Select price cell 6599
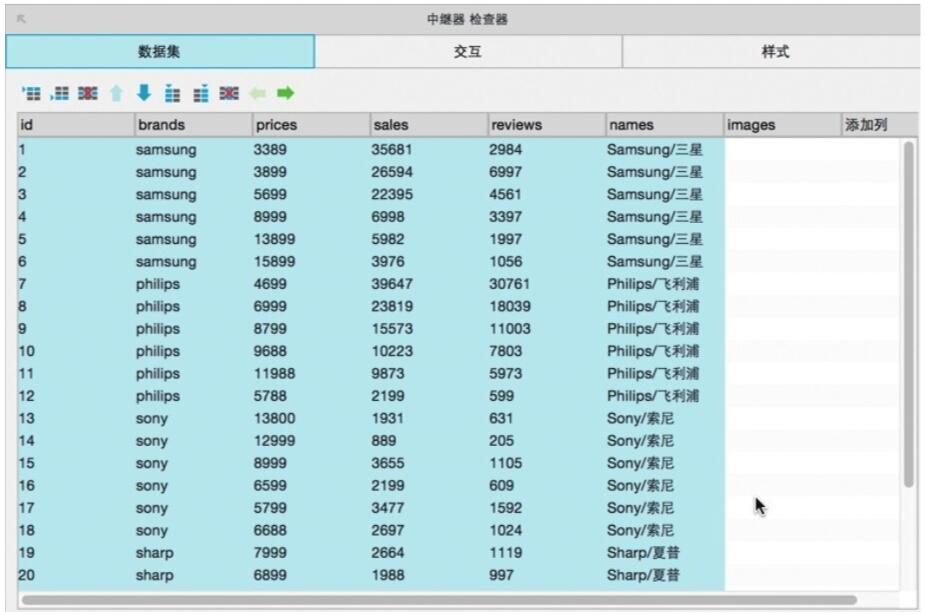Viewport: 926px width, 615px height. [270, 486]
